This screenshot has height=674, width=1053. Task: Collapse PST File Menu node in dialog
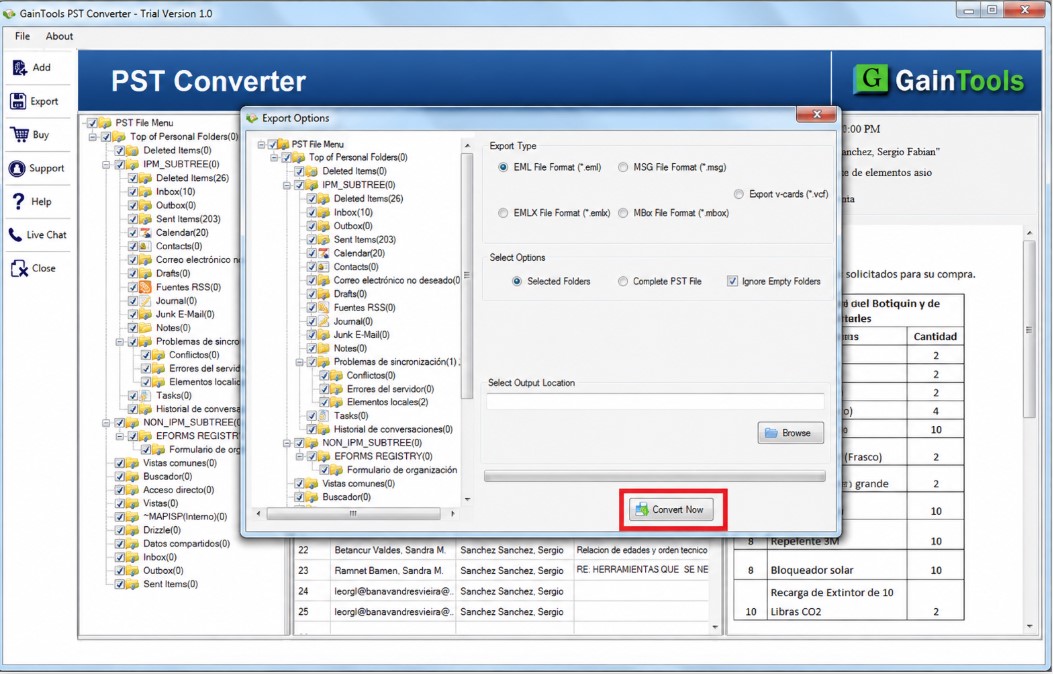[261, 144]
